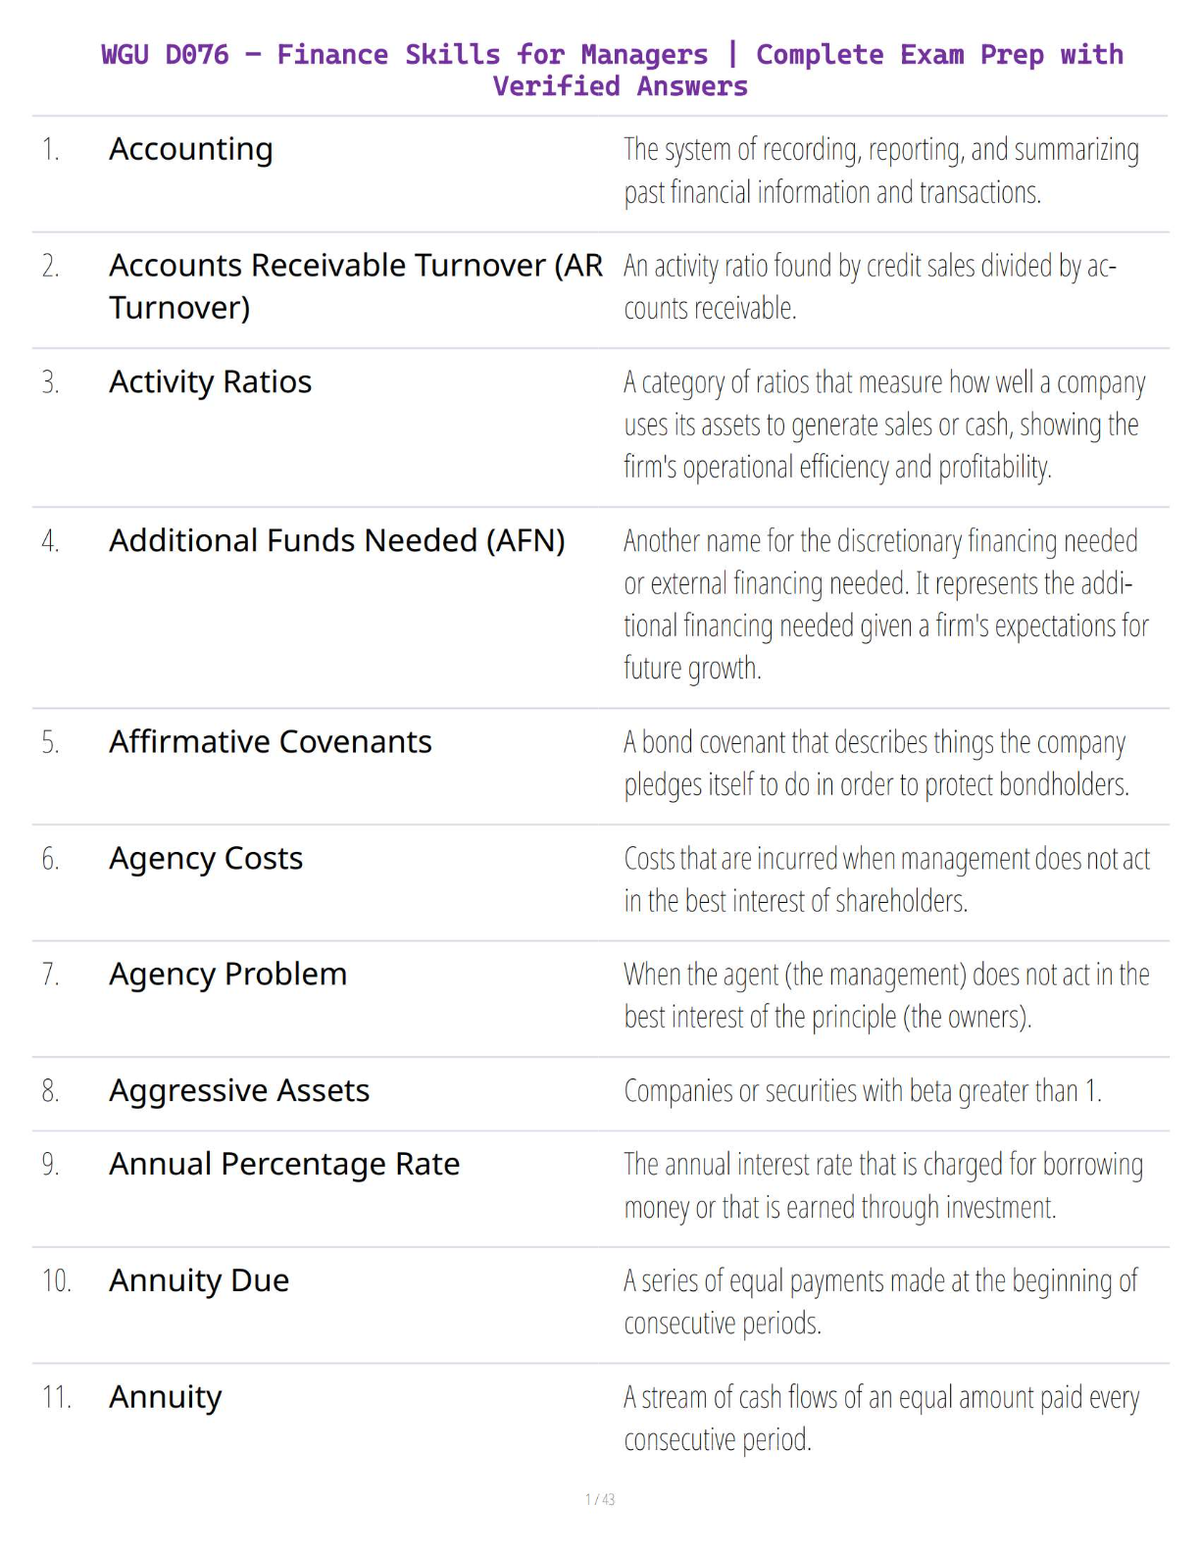Click the Accounts Receivable Turnover term

coord(356,286)
